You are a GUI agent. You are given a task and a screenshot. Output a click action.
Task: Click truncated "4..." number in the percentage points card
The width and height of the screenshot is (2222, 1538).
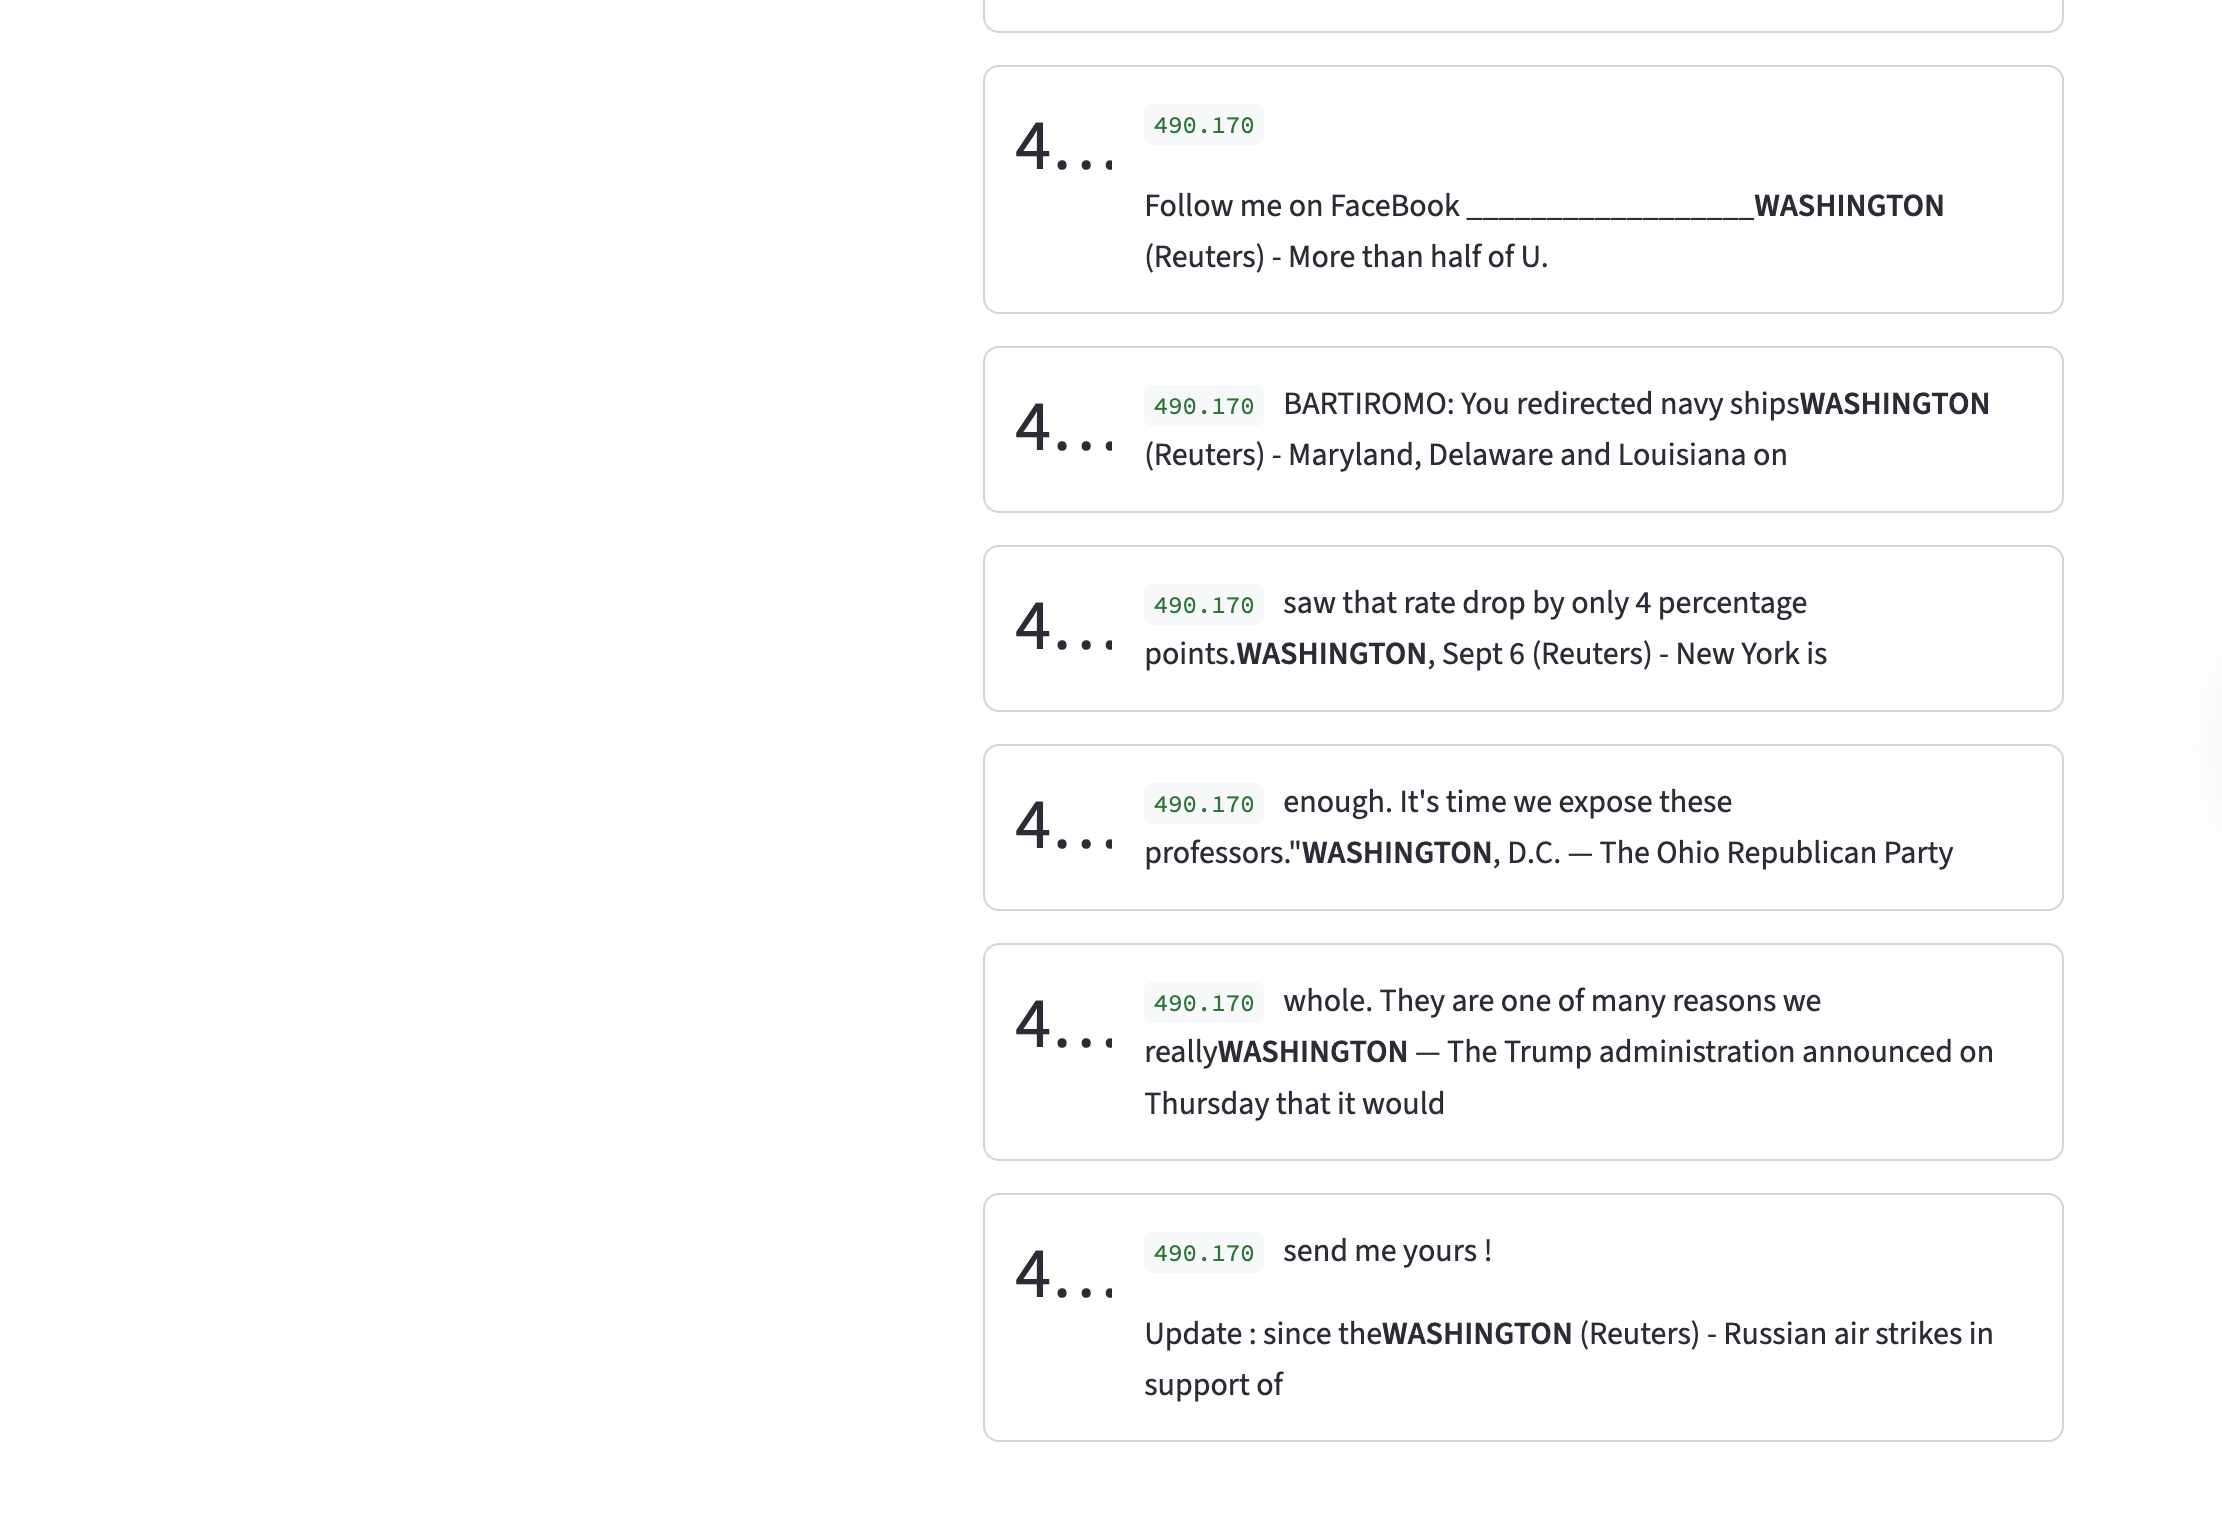point(1063,628)
